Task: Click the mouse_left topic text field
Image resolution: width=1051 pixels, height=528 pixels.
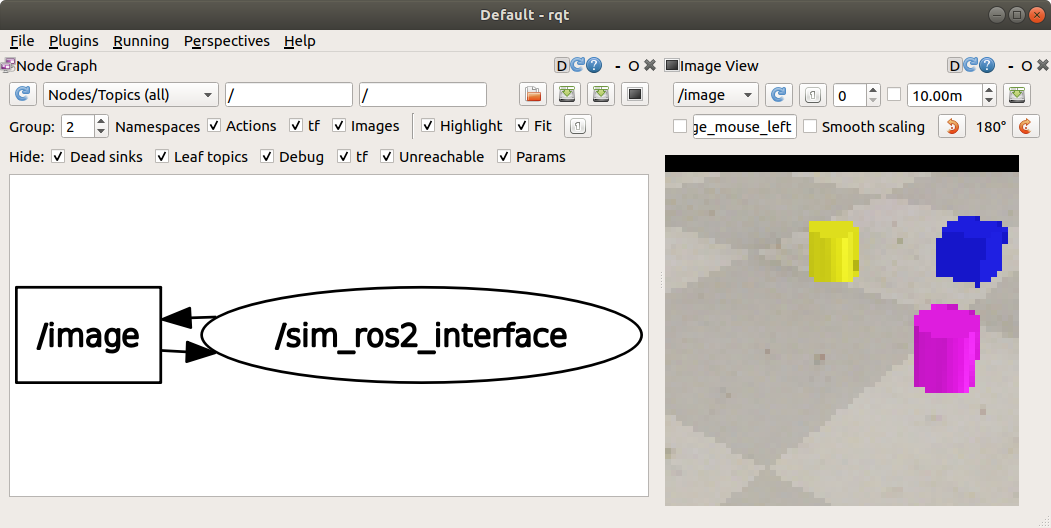Action: 745,126
